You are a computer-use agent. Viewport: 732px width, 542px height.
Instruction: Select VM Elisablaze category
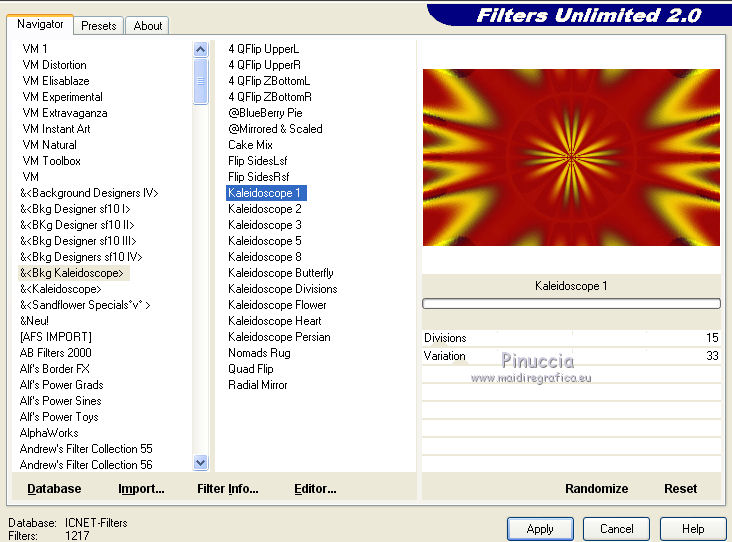[56, 81]
